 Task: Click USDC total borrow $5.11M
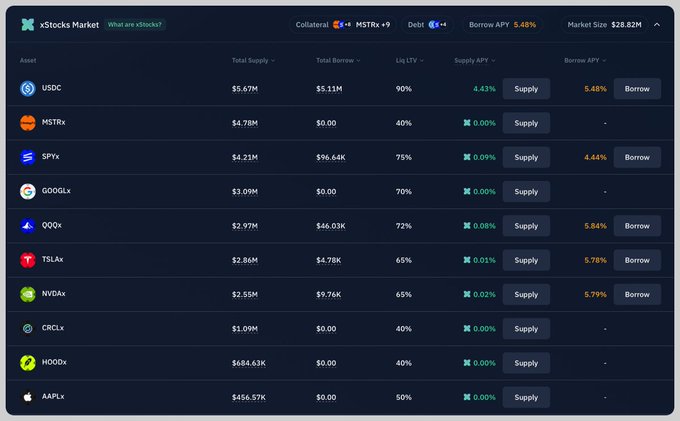click(x=329, y=89)
